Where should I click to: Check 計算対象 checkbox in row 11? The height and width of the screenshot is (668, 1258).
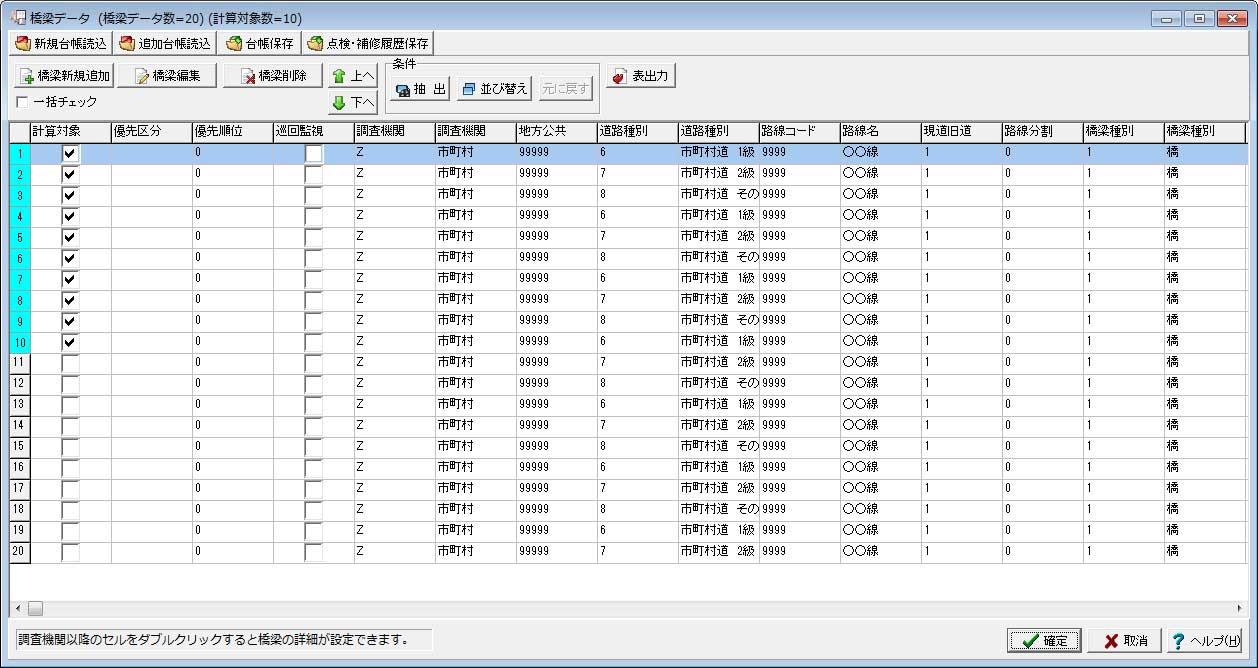coord(70,363)
